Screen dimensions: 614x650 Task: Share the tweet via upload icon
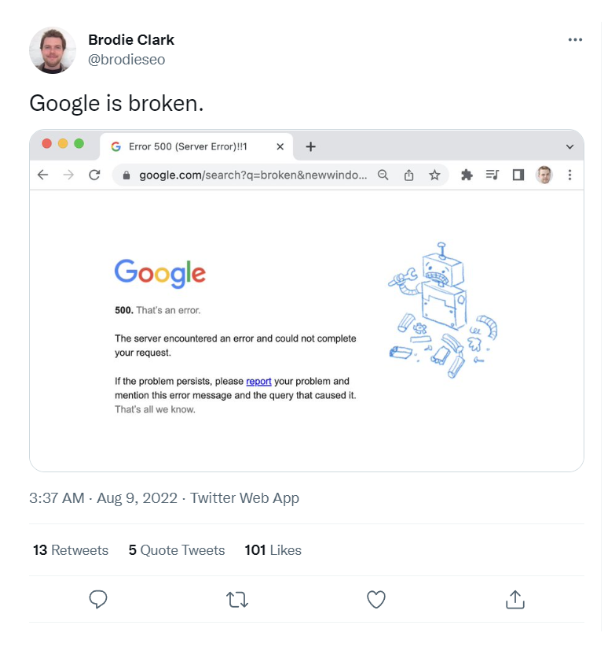click(x=515, y=599)
